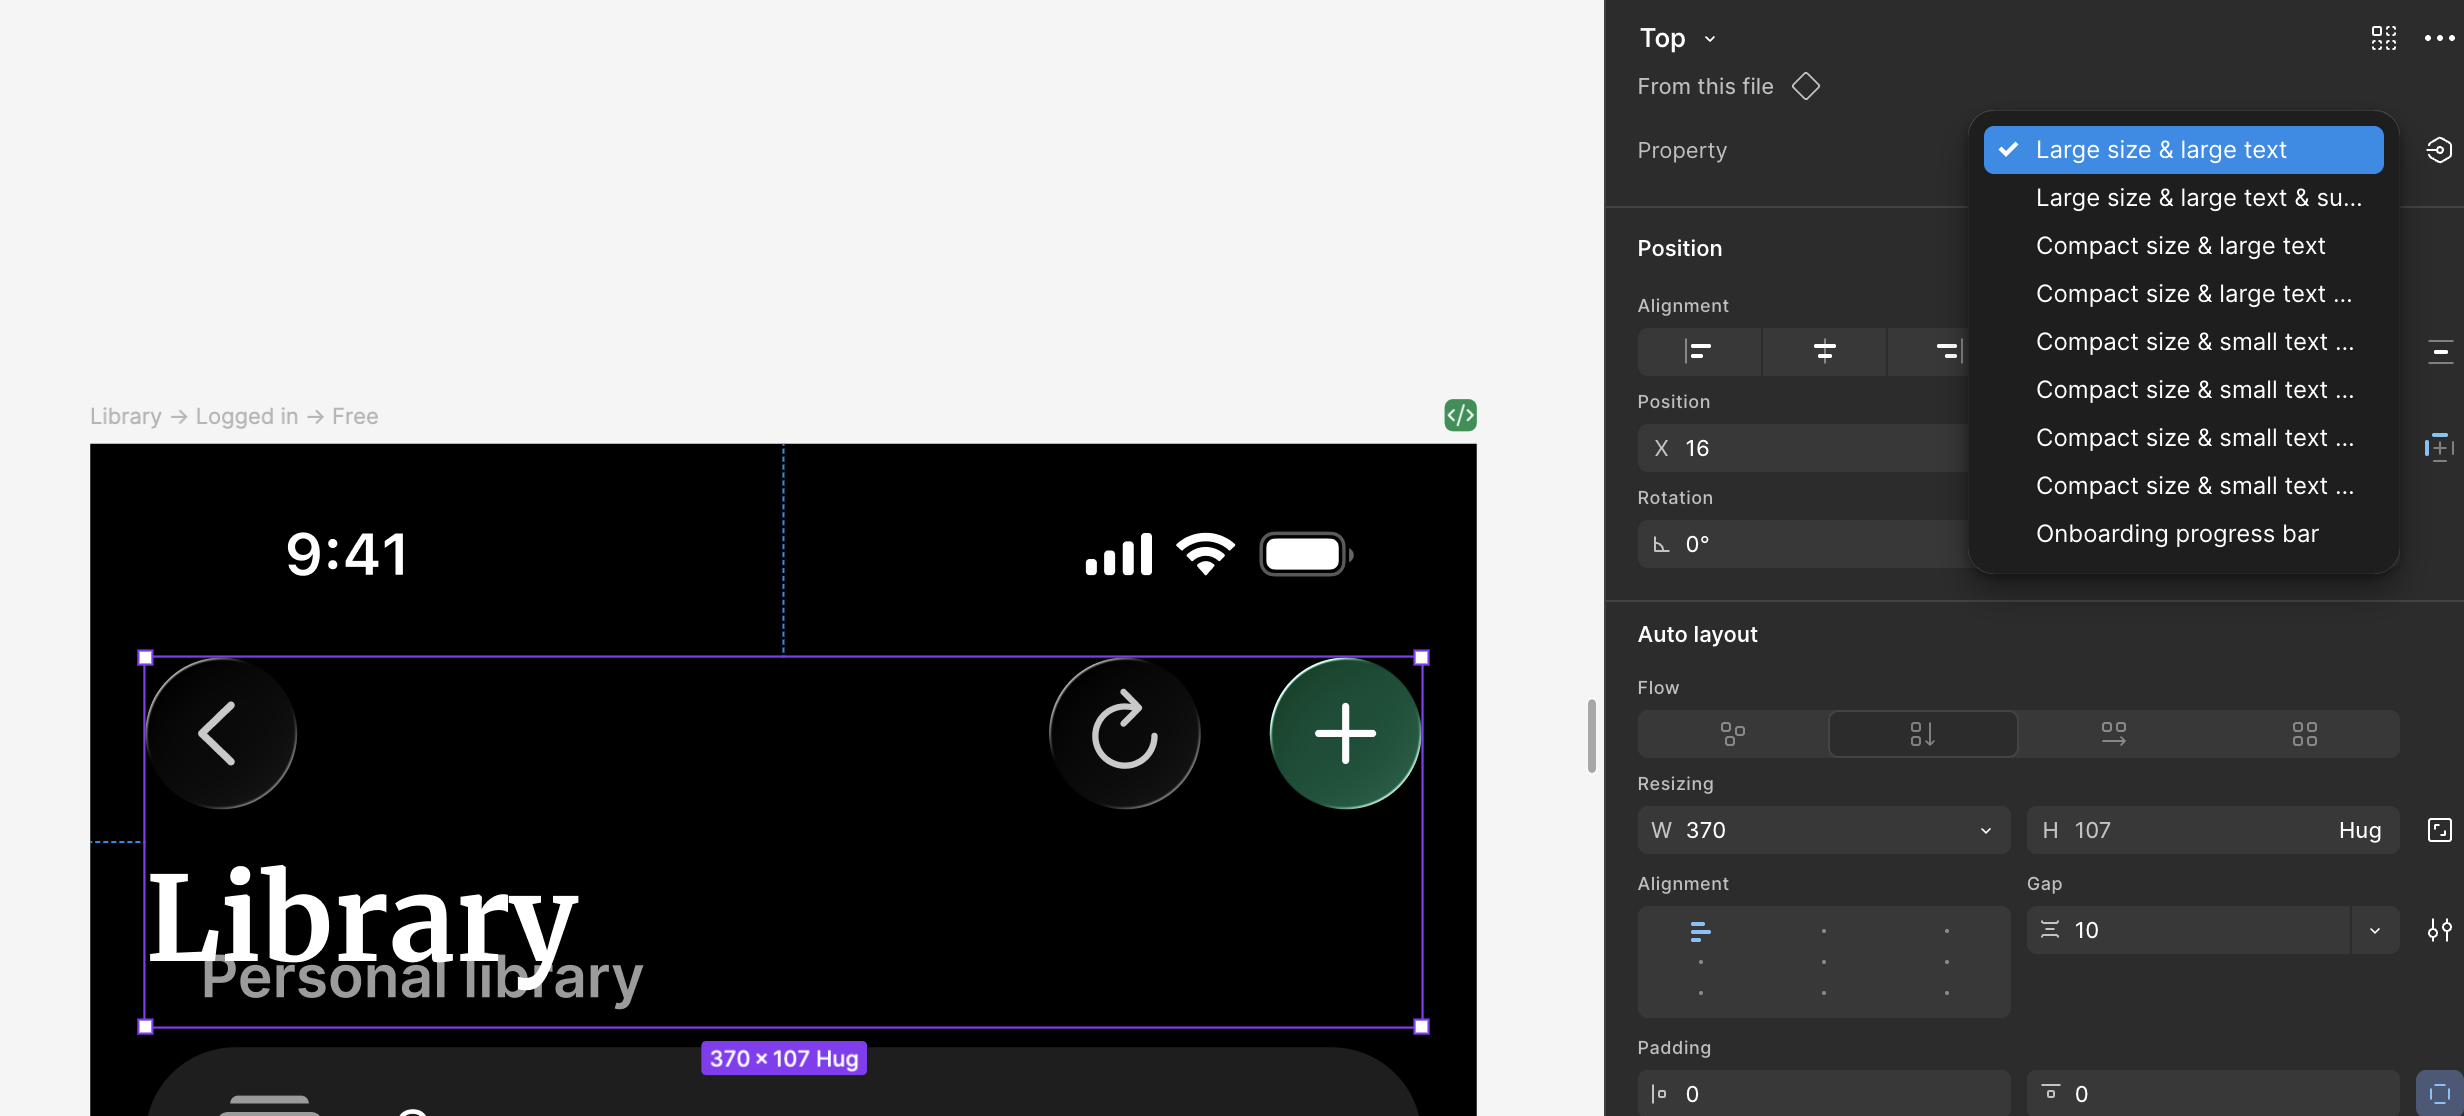
Task: Click the Library frame breadcrumb label
Action: click(234, 416)
